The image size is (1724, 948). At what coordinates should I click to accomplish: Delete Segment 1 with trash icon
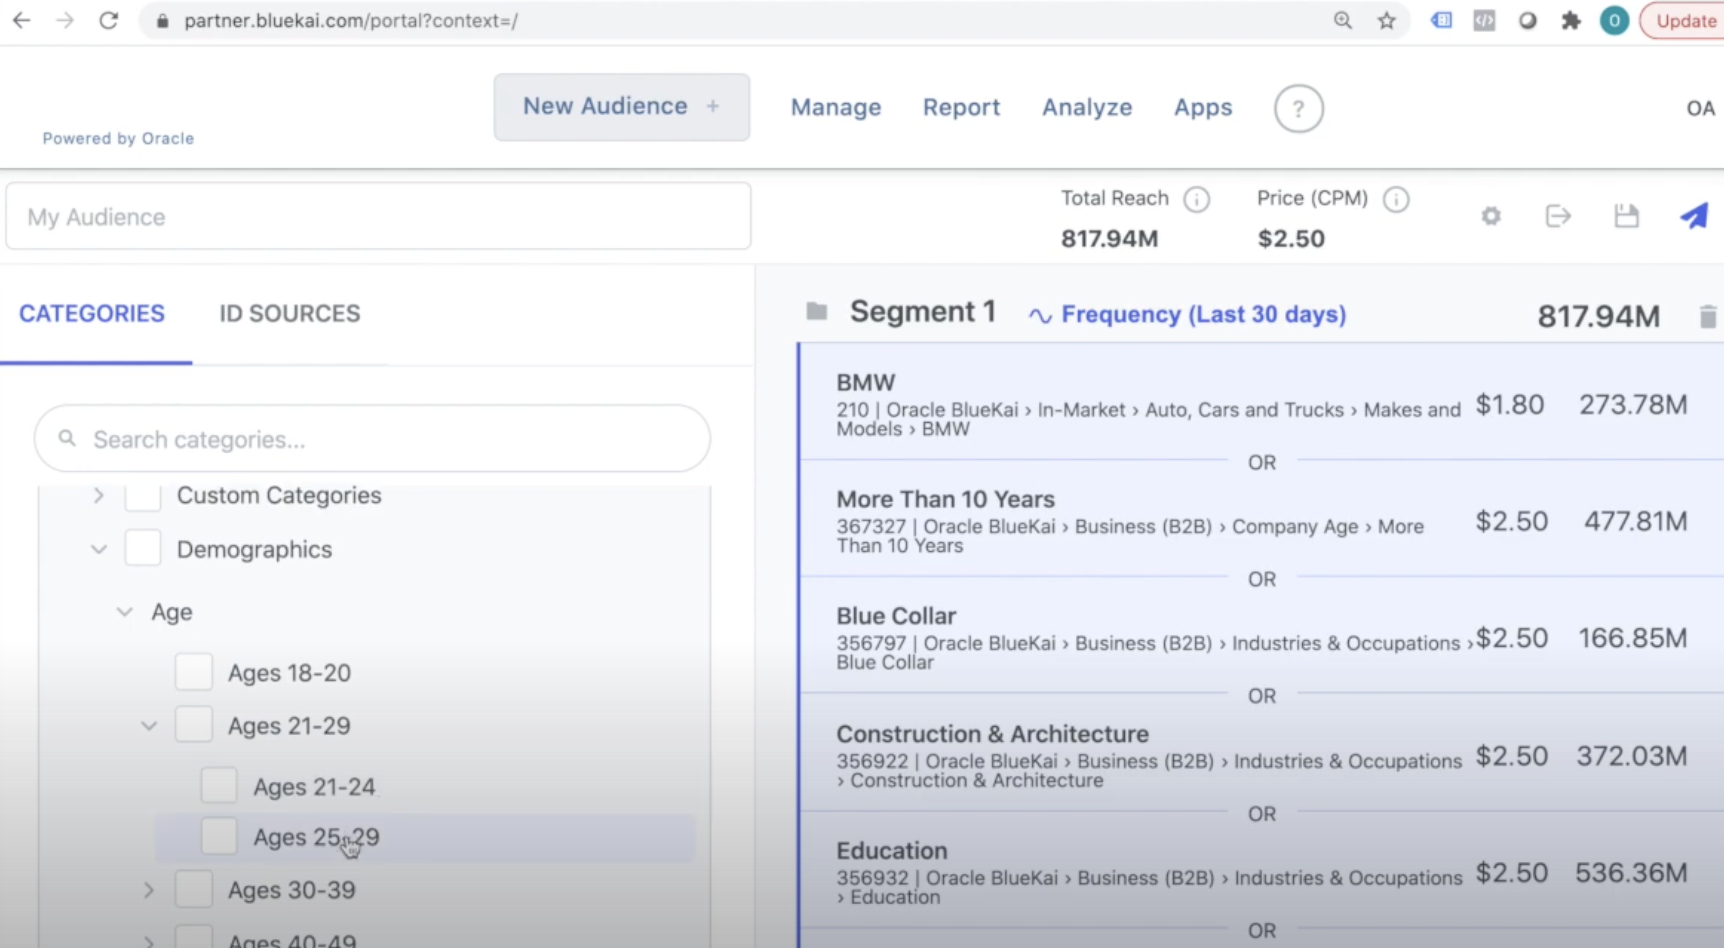coord(1708,317)
